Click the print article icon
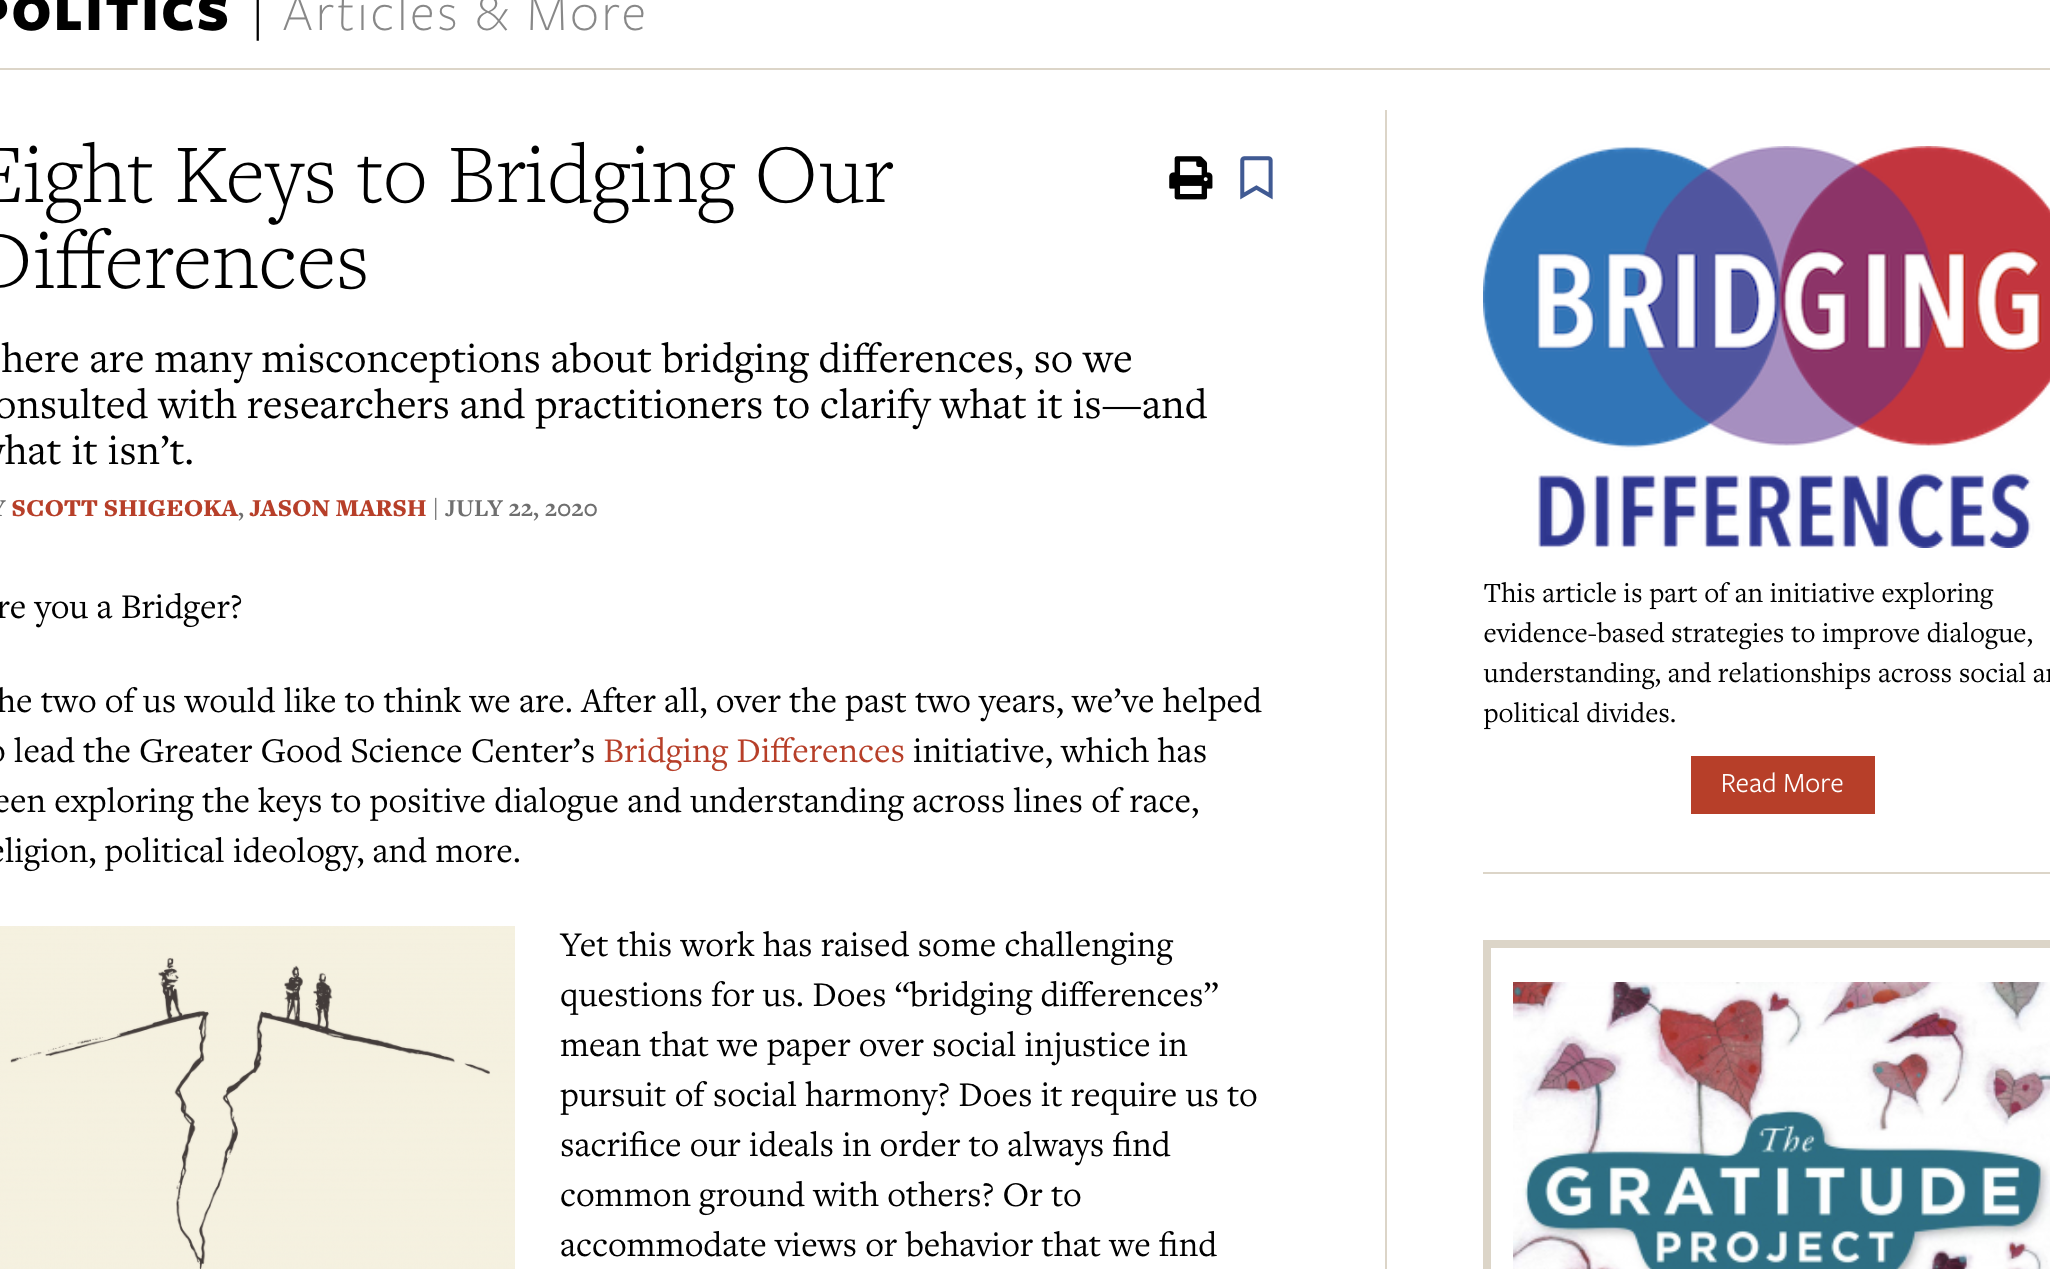 pyautogui.click(x=1190, y=178)
